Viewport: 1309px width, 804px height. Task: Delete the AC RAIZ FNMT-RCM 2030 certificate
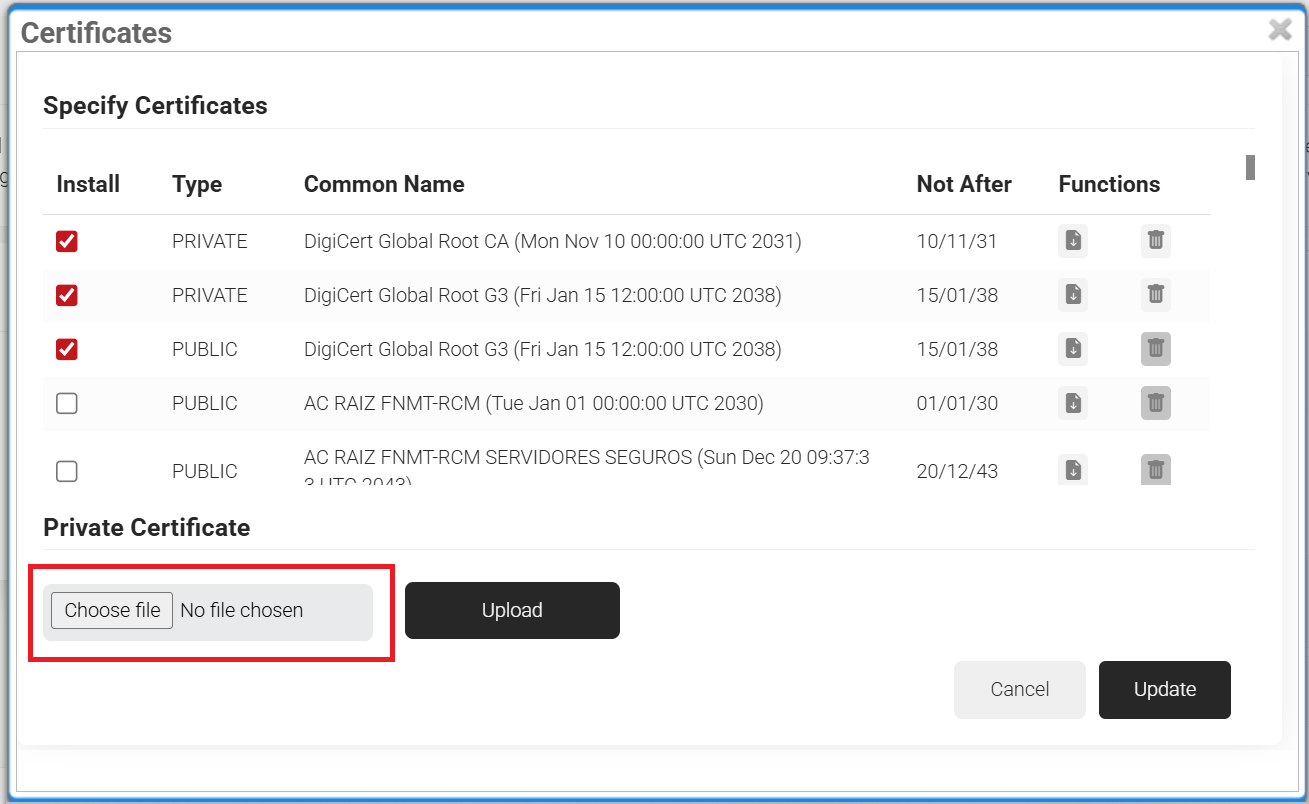[x=1155, y=403]
